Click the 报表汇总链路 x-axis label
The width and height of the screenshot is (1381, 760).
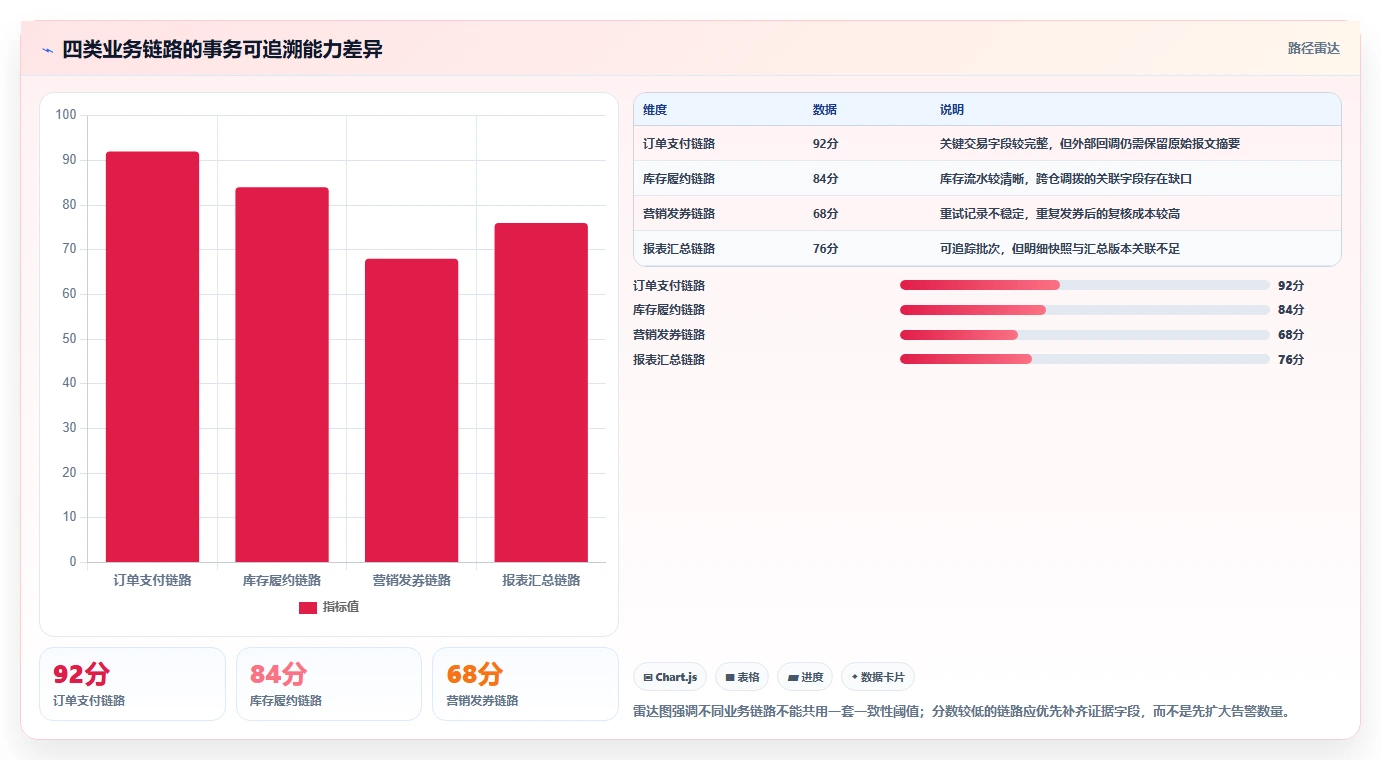(x=541, y=580)
